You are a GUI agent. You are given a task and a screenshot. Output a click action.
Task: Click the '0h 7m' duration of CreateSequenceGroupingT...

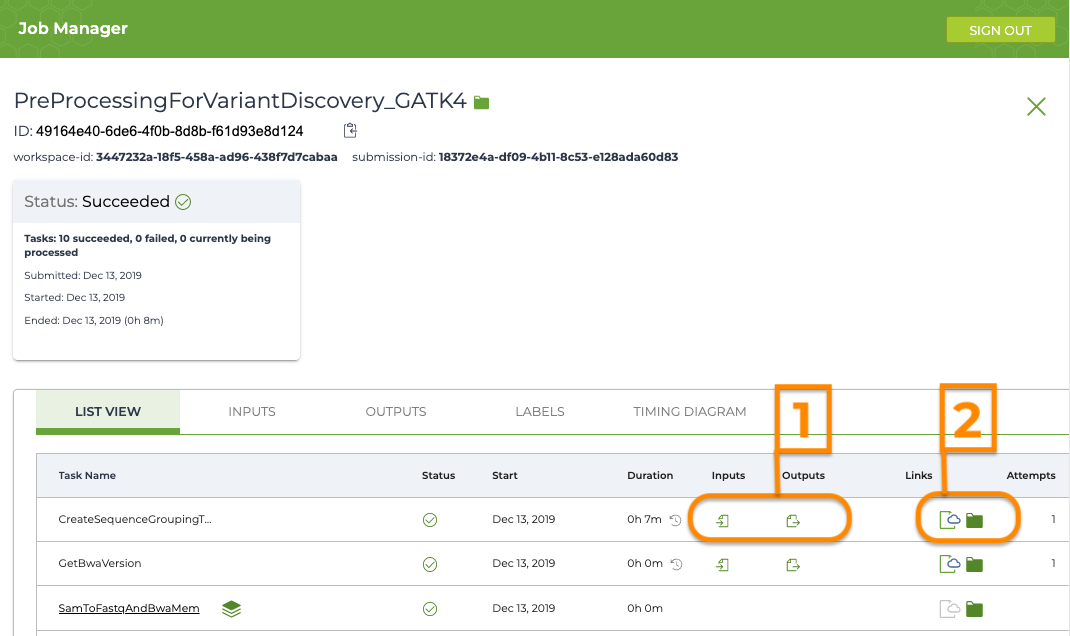[x=644, y=519]
